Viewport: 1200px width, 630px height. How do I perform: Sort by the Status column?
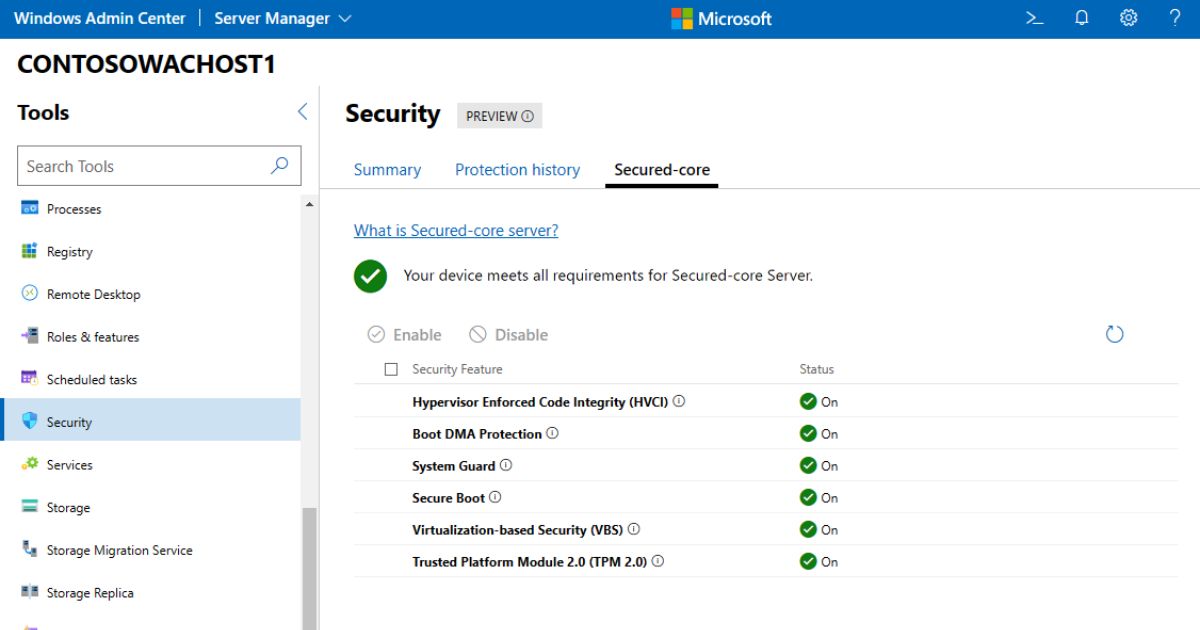[817, 369]
